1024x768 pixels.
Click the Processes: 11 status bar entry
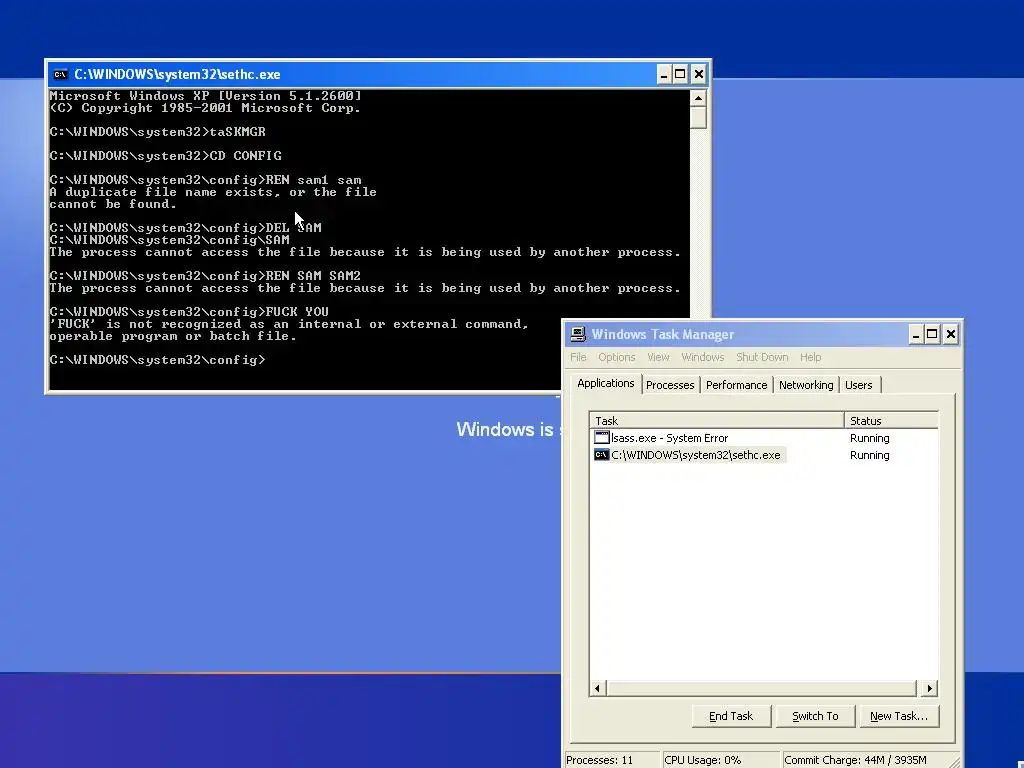click(612, 760)
